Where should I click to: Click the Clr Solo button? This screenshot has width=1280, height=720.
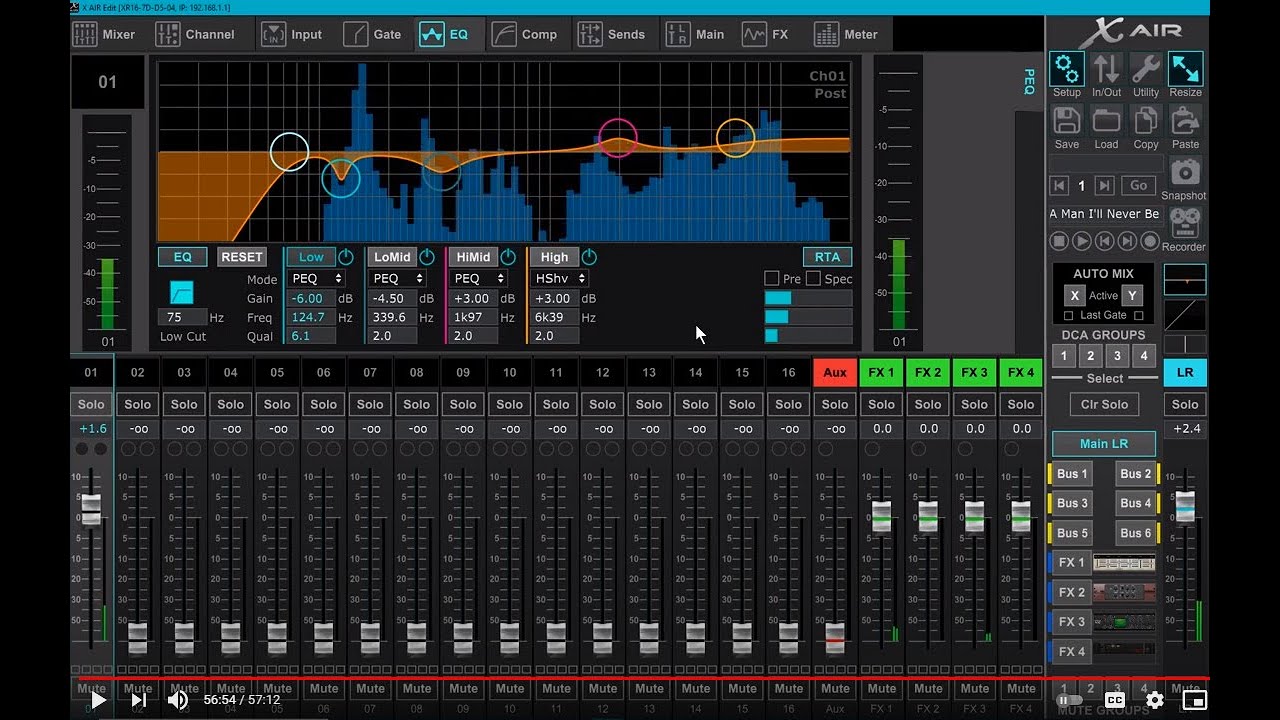click(x=1104, y=404)
